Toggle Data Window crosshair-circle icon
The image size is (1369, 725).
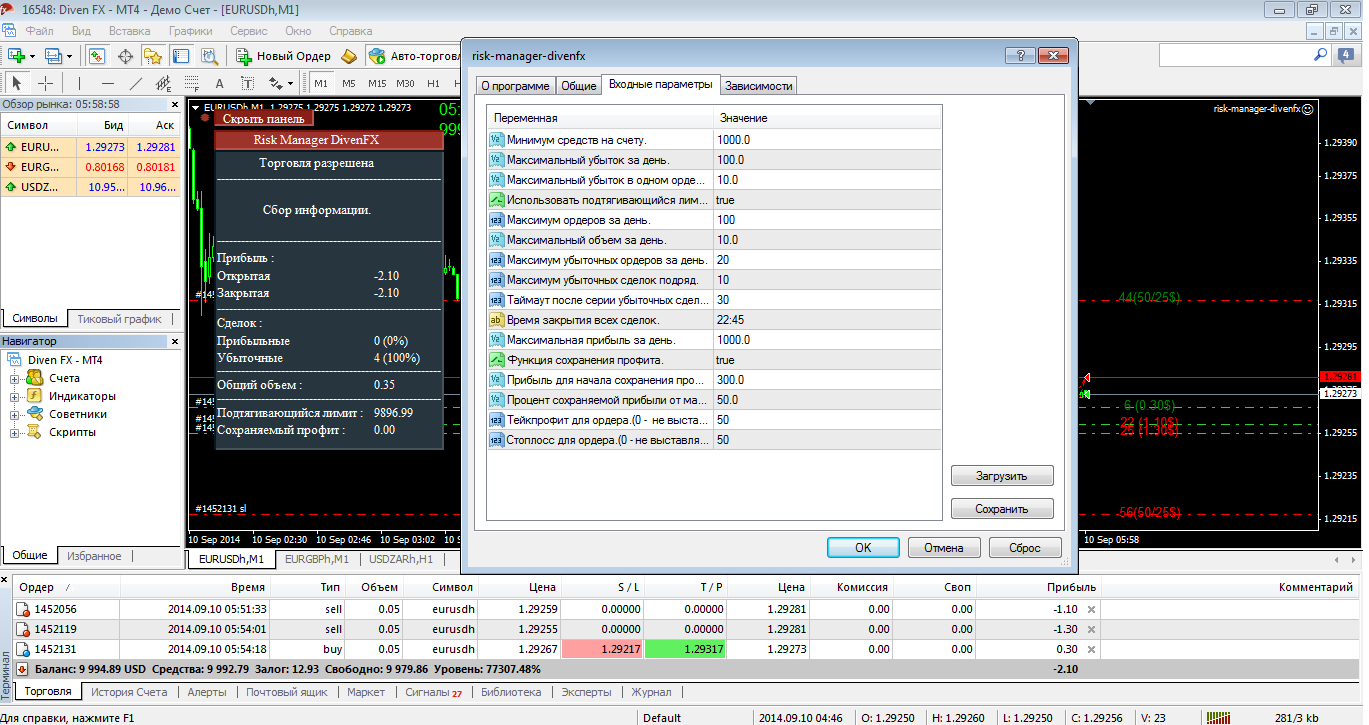click(126, 56)
